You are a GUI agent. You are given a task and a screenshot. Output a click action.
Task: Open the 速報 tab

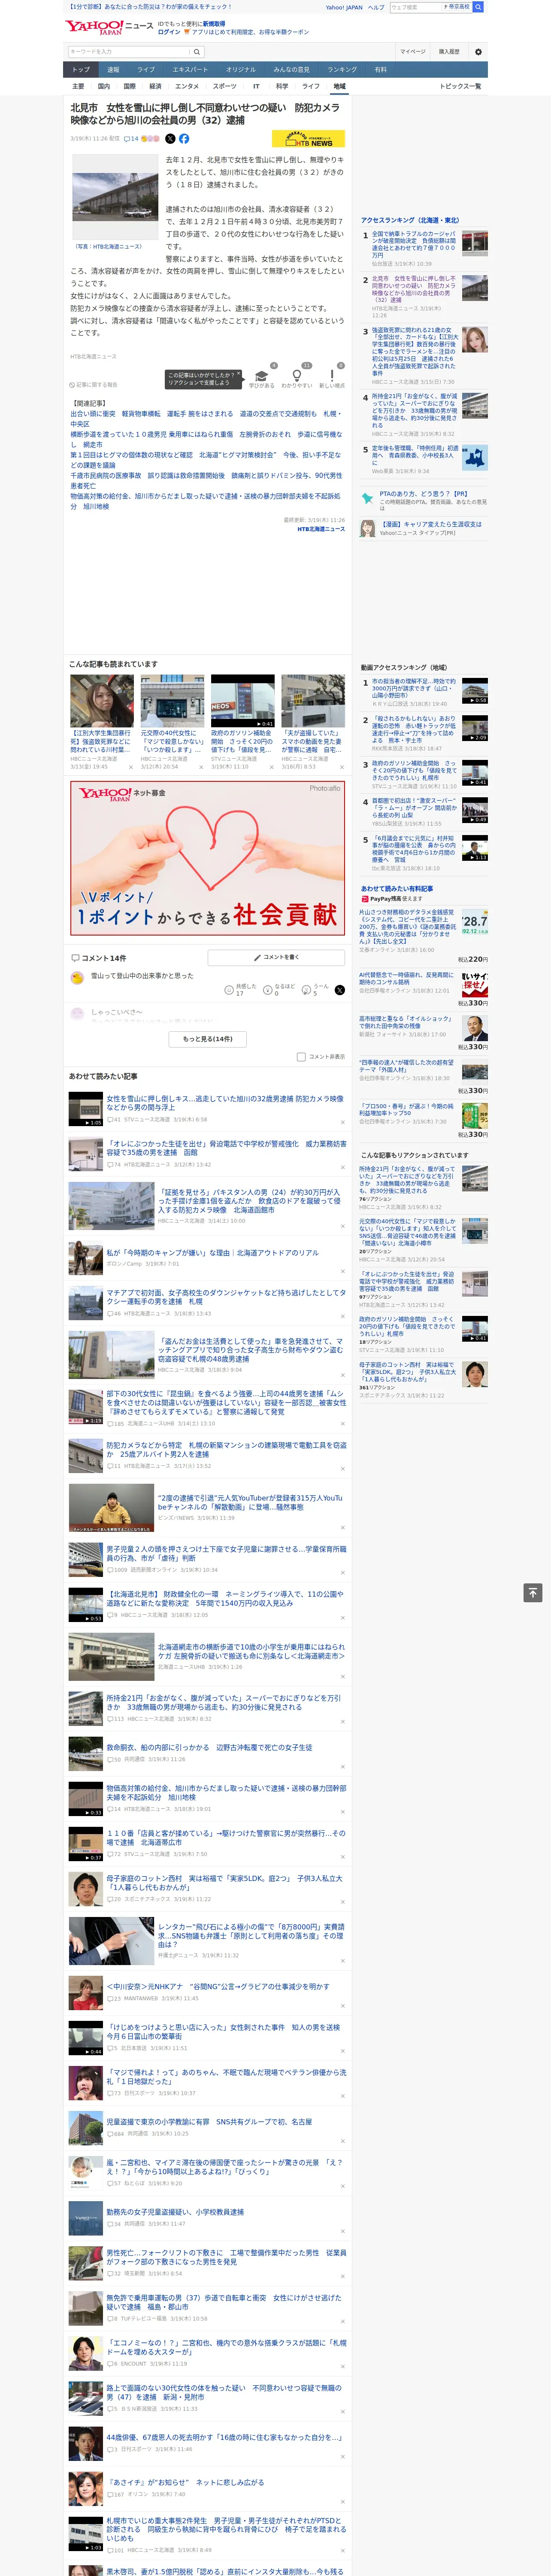pyautogui.click(x=113, y=70)
